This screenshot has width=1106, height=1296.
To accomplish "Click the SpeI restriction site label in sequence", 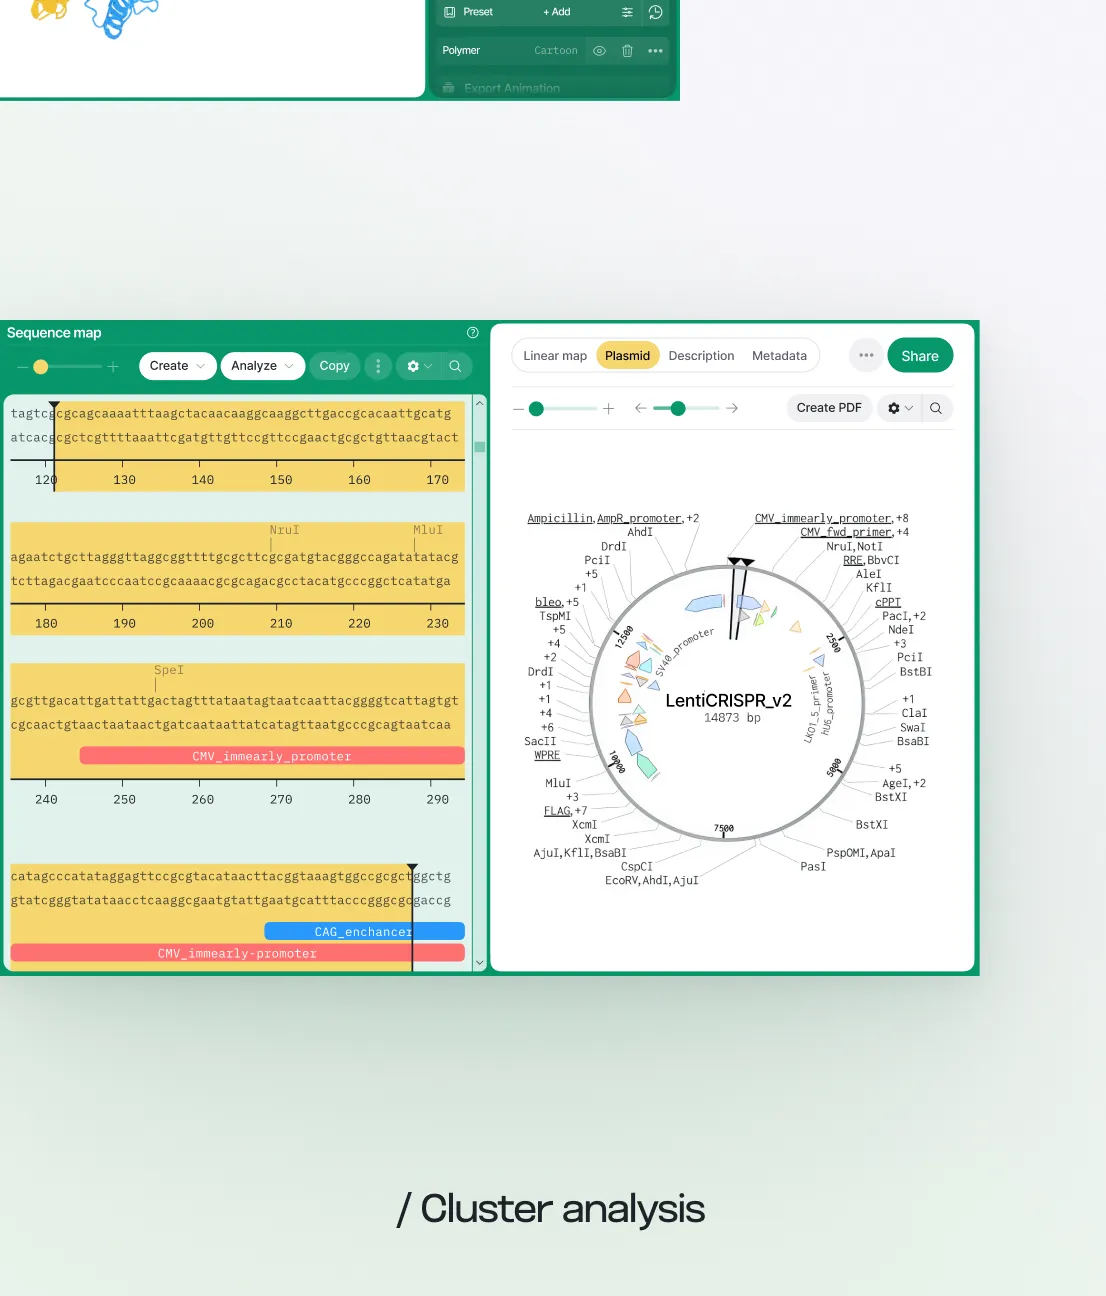I will [x=168, y=670].
